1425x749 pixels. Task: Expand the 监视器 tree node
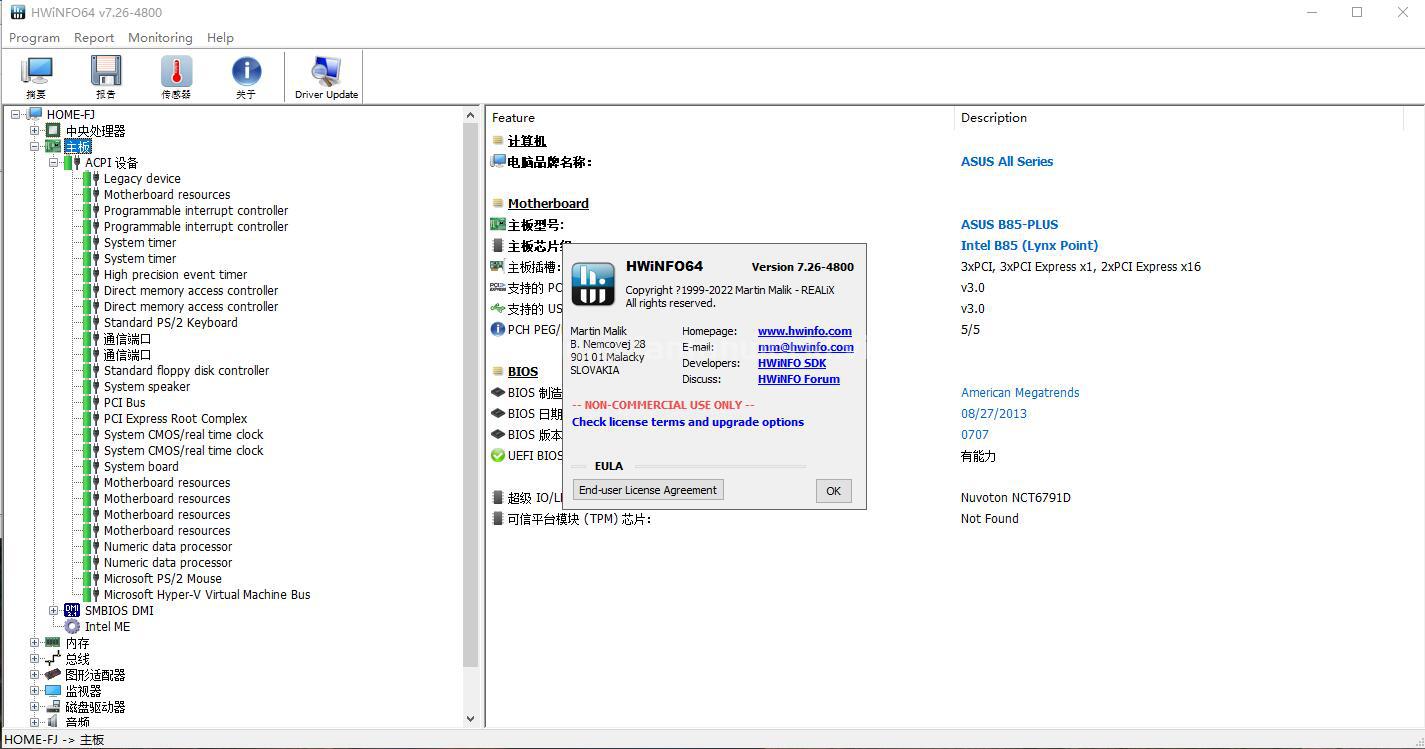(35, 691)
